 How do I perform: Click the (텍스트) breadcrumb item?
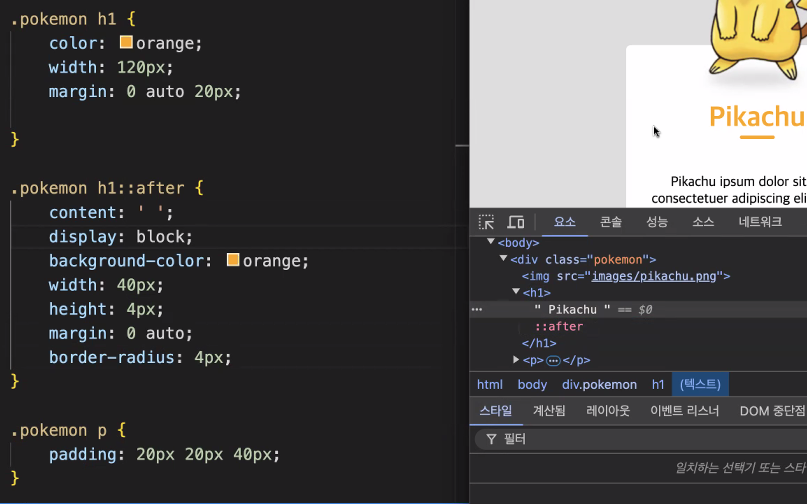pyautogui.click(x=700, y=385)
